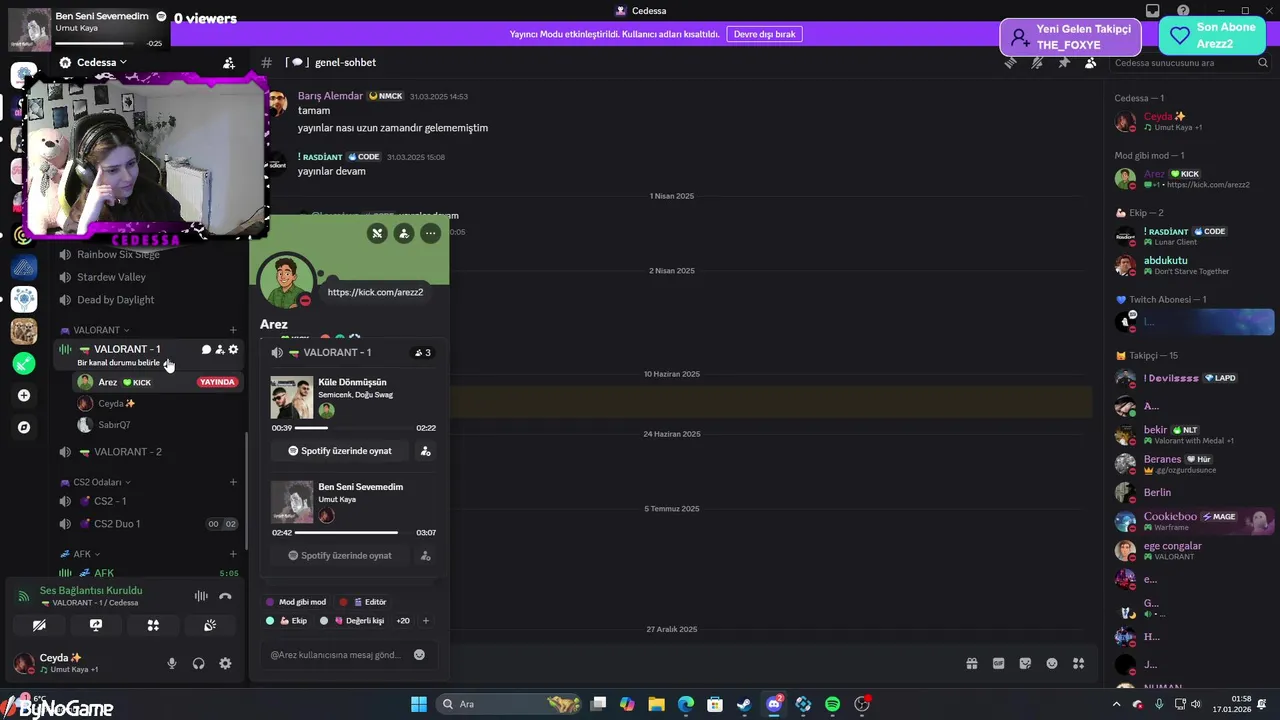Toggle noise suppression waveform icon

(x=201, y=596)
